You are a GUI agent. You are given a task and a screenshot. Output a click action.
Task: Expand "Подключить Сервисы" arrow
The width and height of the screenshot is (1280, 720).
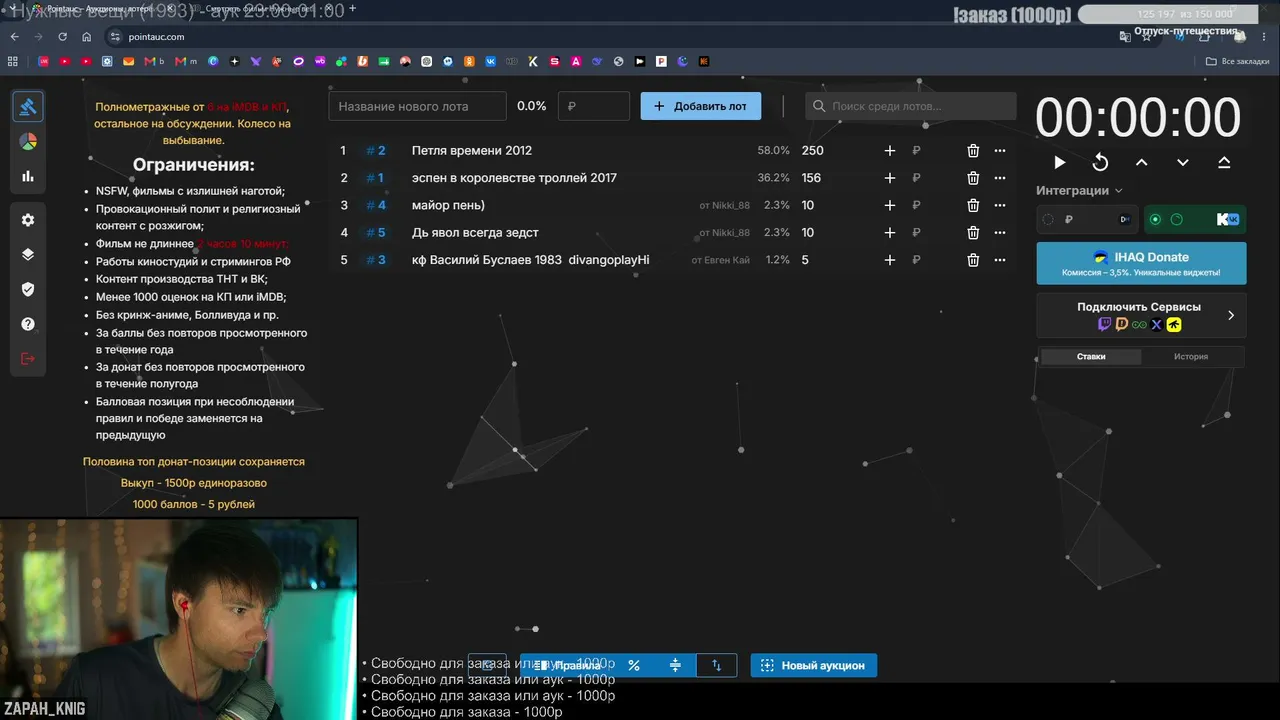point(1230,315)
